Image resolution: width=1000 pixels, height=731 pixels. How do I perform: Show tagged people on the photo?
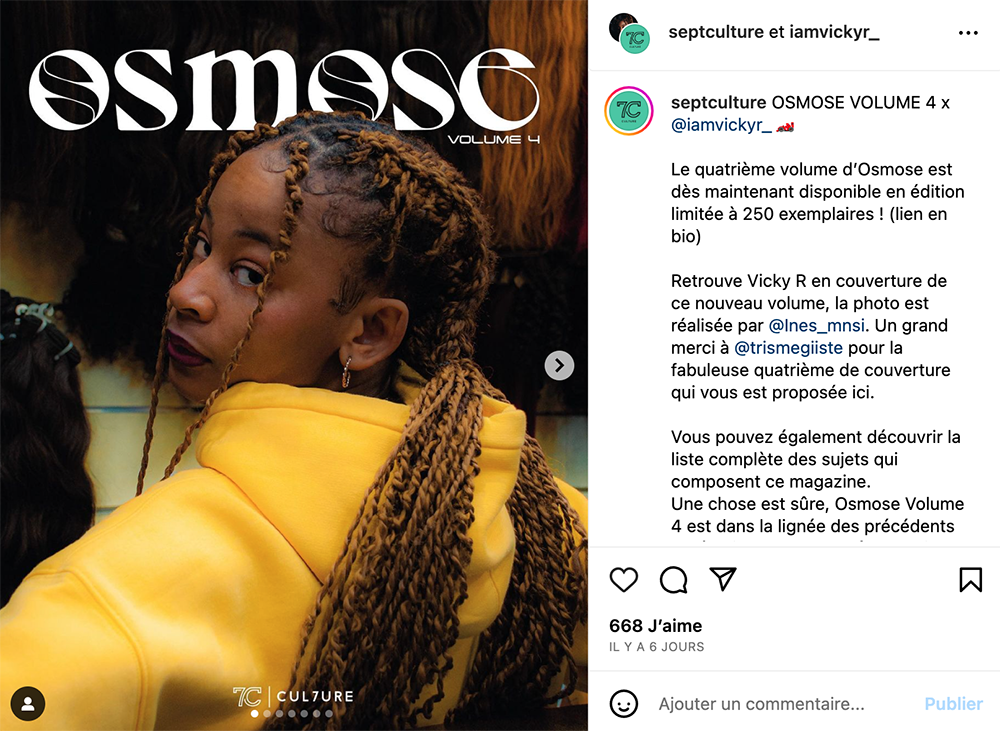[x=28, y=704]
